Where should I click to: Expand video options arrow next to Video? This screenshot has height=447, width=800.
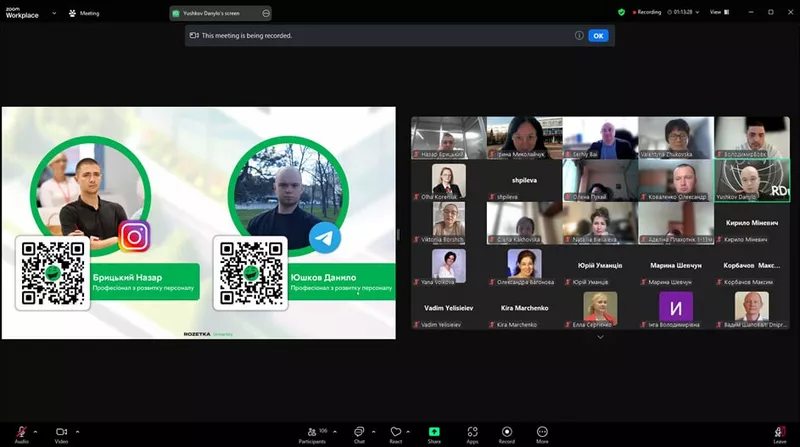(78, 432)
